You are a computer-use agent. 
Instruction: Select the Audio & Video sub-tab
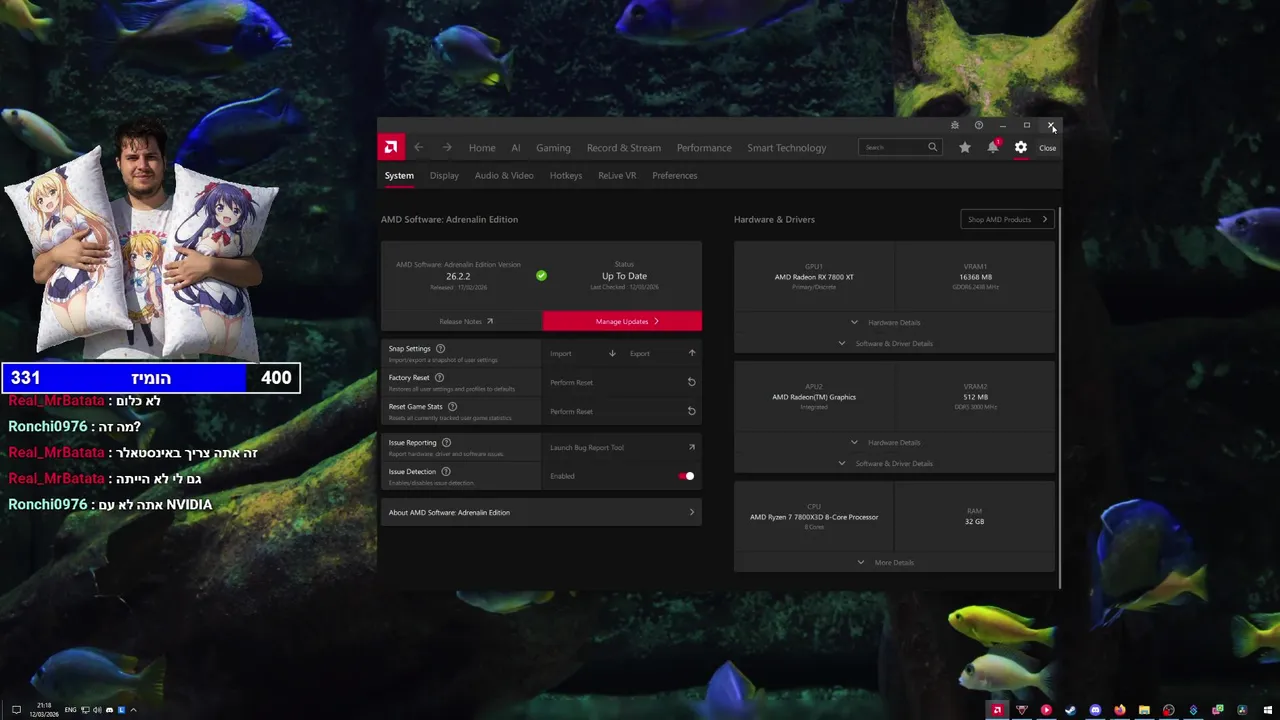[504, 175]
